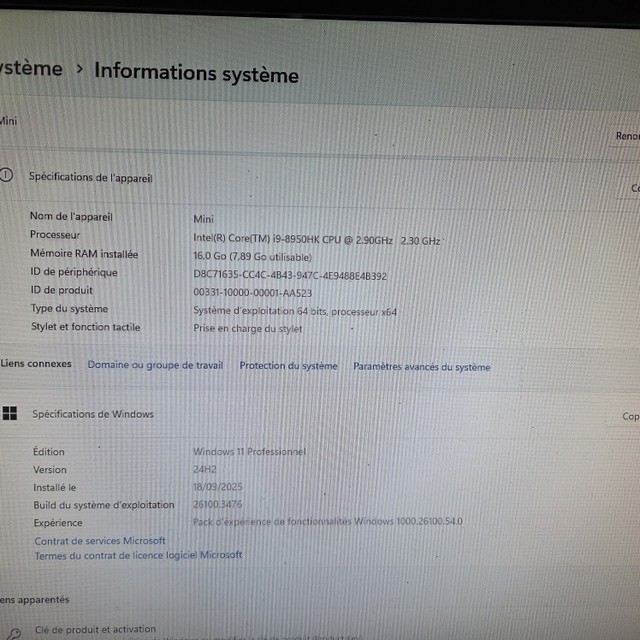Open Domaine ou groupe de travail link
The width and height of the screenshot is (640, 640).
156,364
